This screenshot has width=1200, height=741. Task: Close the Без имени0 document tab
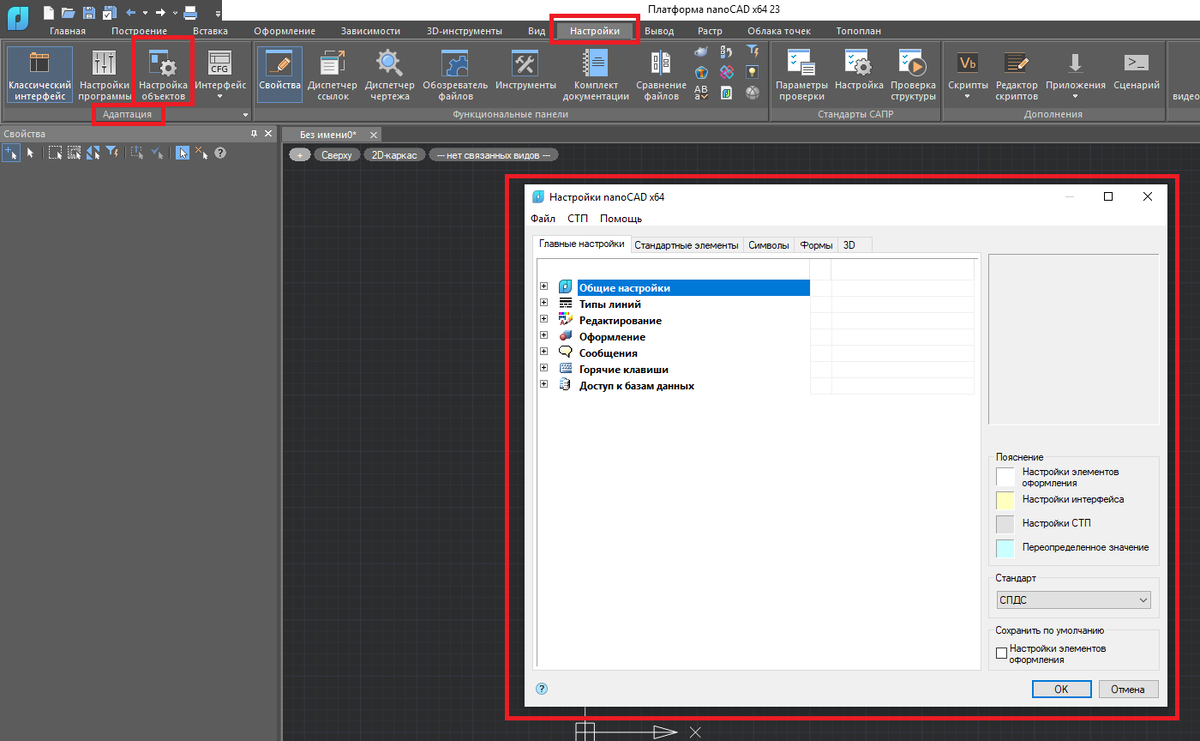point(373,134)
